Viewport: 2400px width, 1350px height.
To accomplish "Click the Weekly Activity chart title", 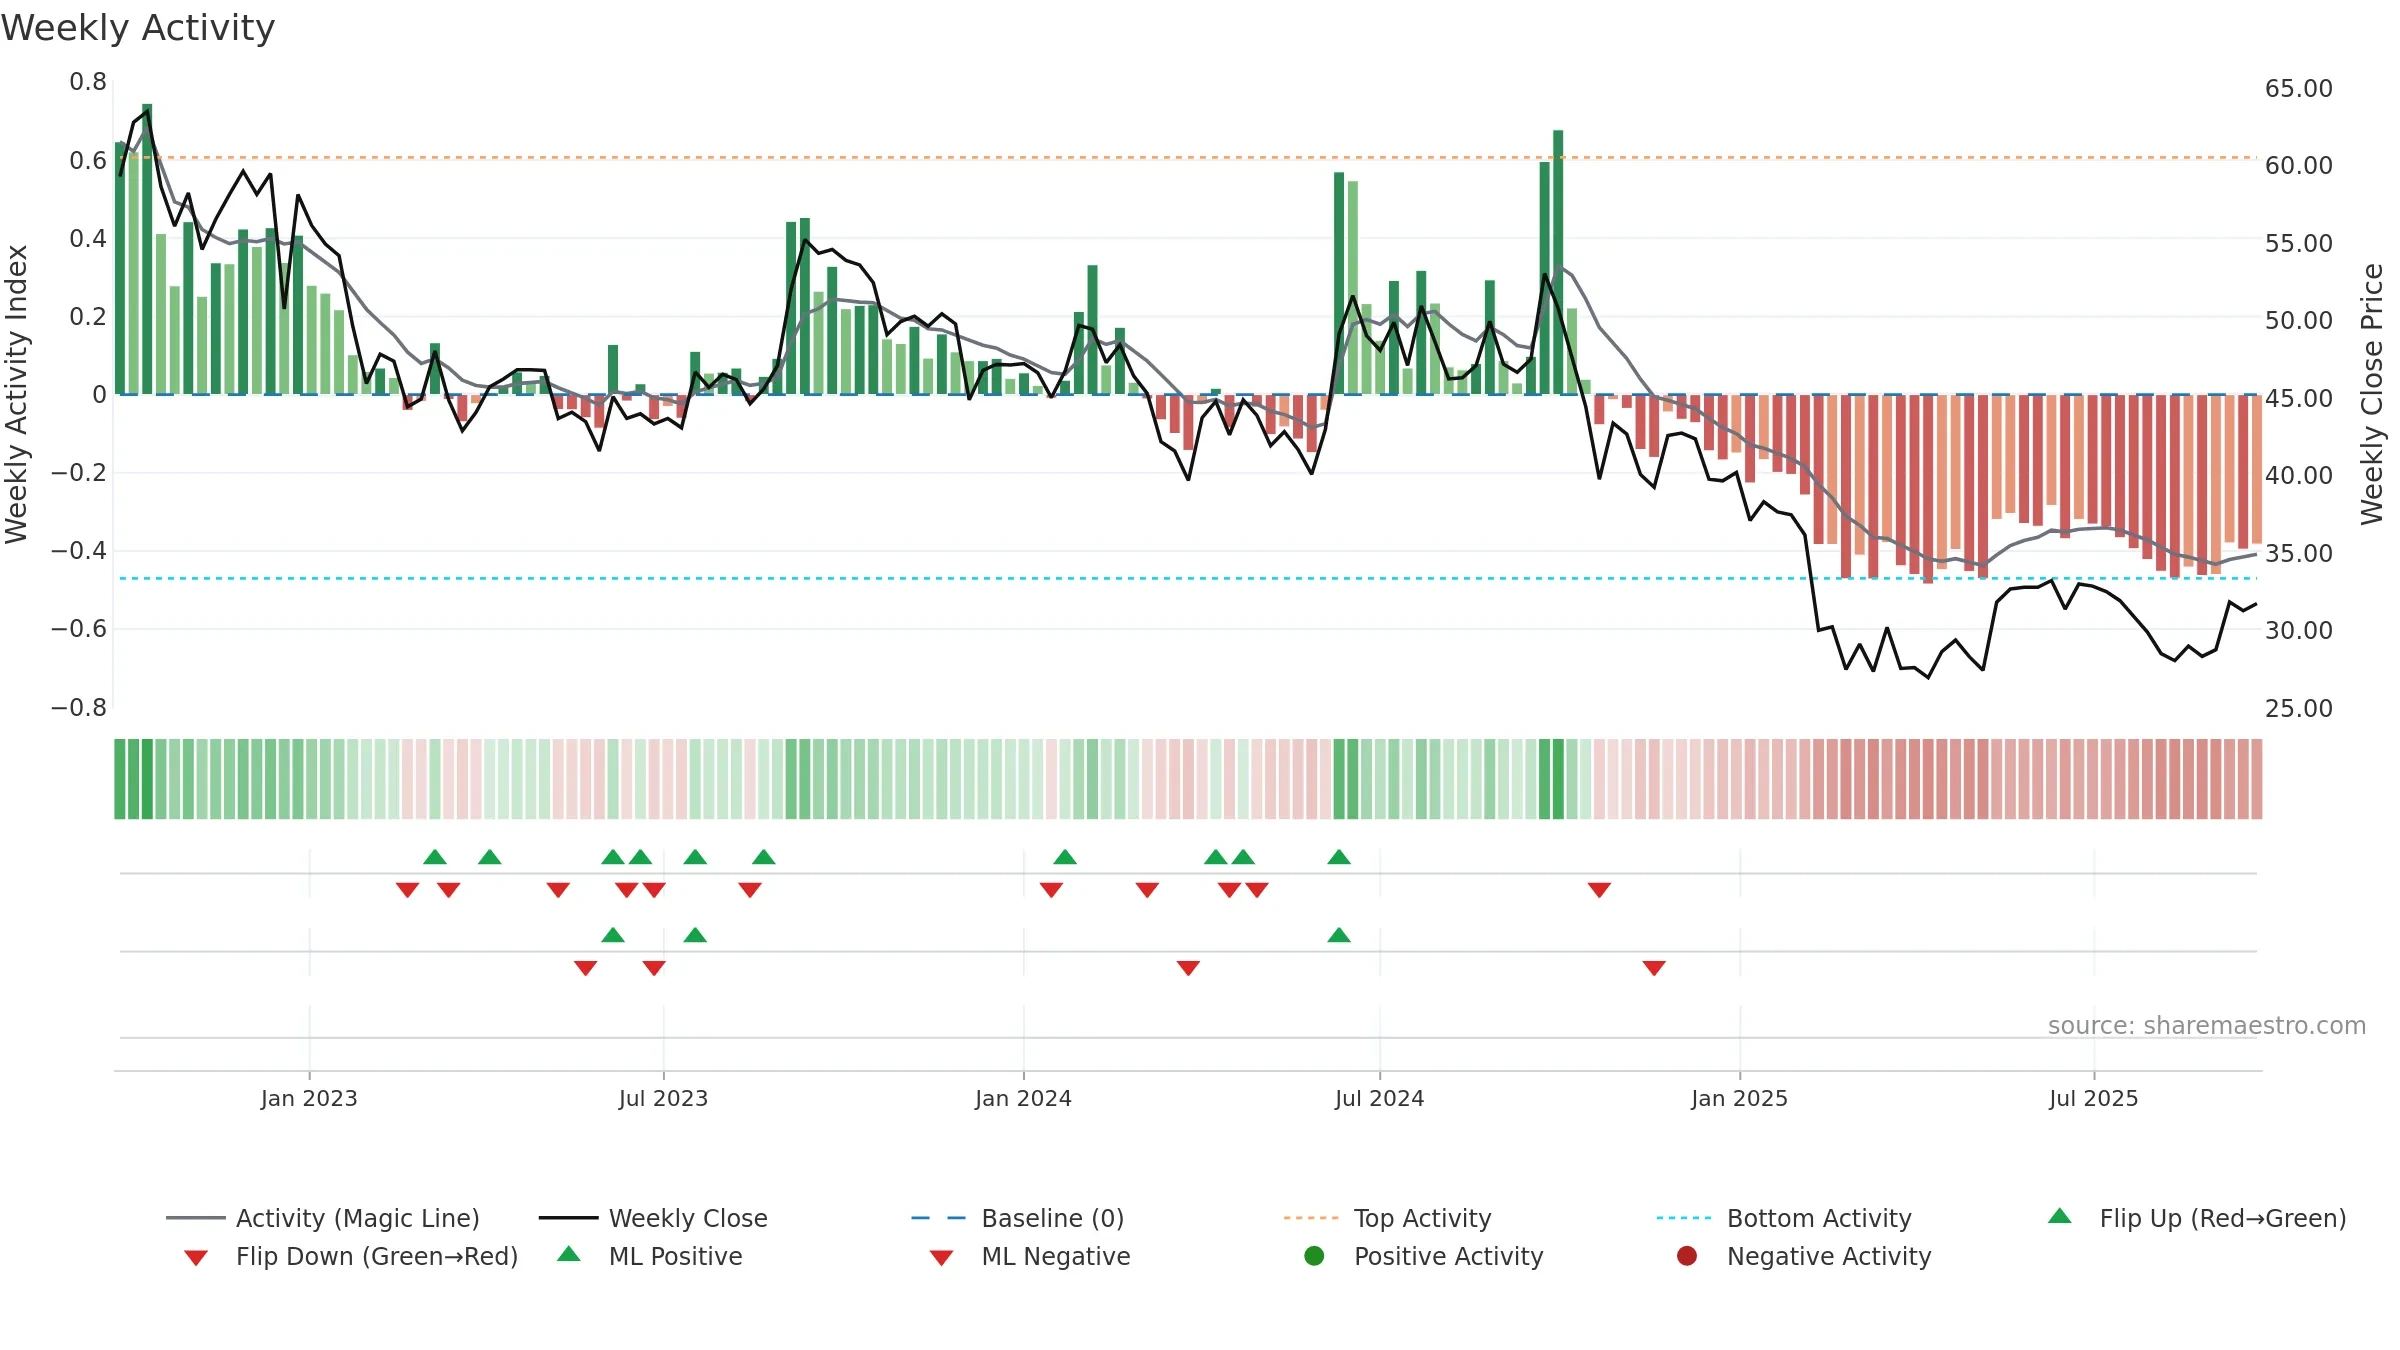I will point(138,28).
